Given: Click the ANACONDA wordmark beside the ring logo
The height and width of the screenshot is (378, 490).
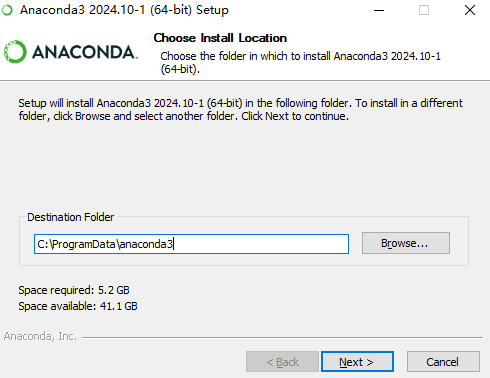Looking at the screenshot, I should pyautogui.click(x=85, y=52).
